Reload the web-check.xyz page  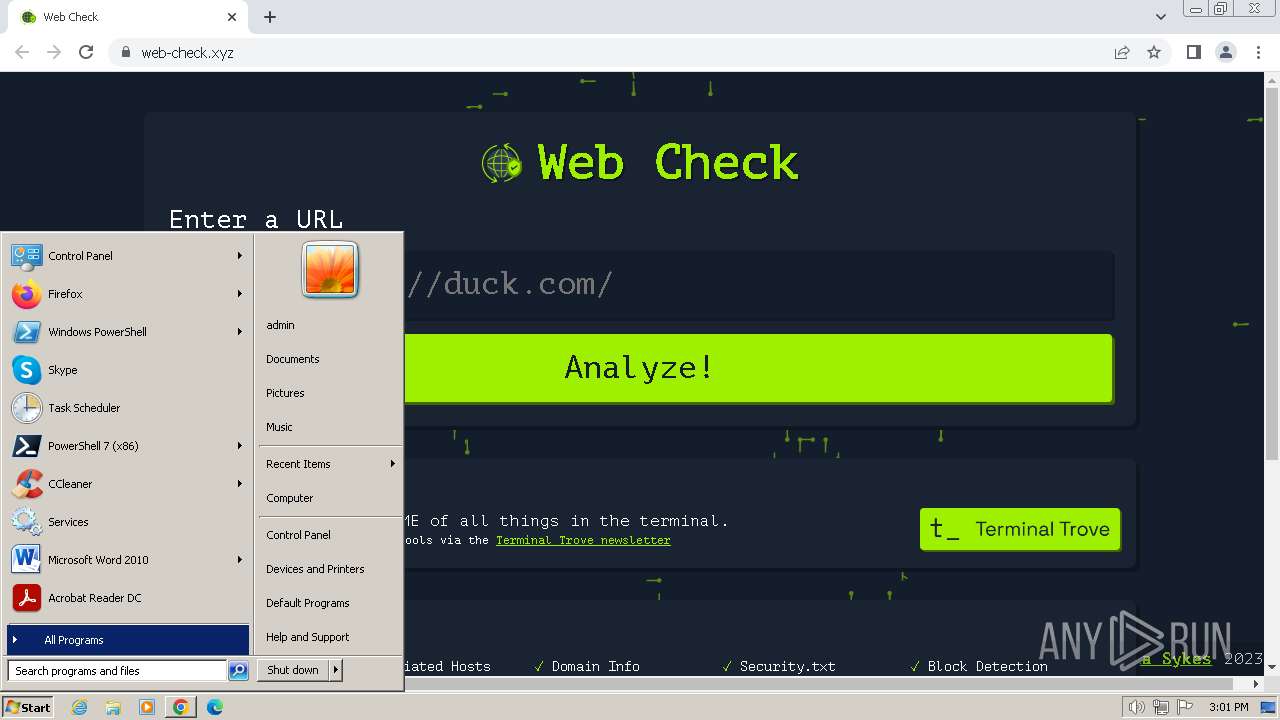point(86,52)
